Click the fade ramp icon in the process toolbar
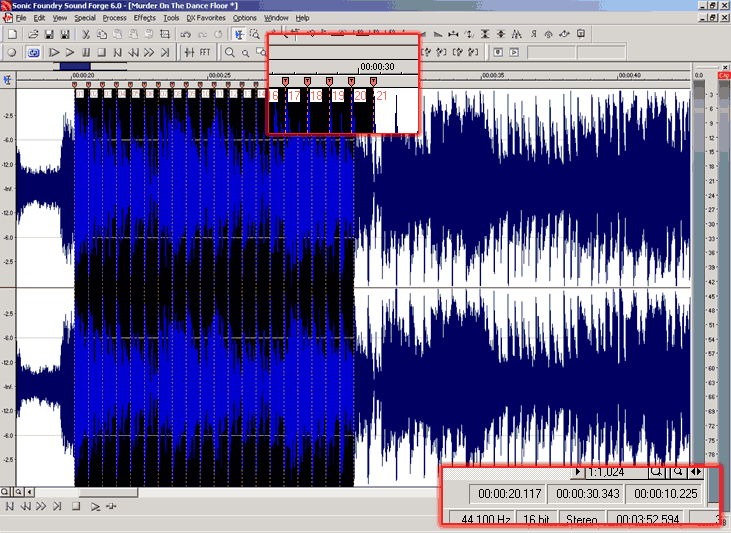The width and height of the screenshot is (731, 533). click(437, 34)
